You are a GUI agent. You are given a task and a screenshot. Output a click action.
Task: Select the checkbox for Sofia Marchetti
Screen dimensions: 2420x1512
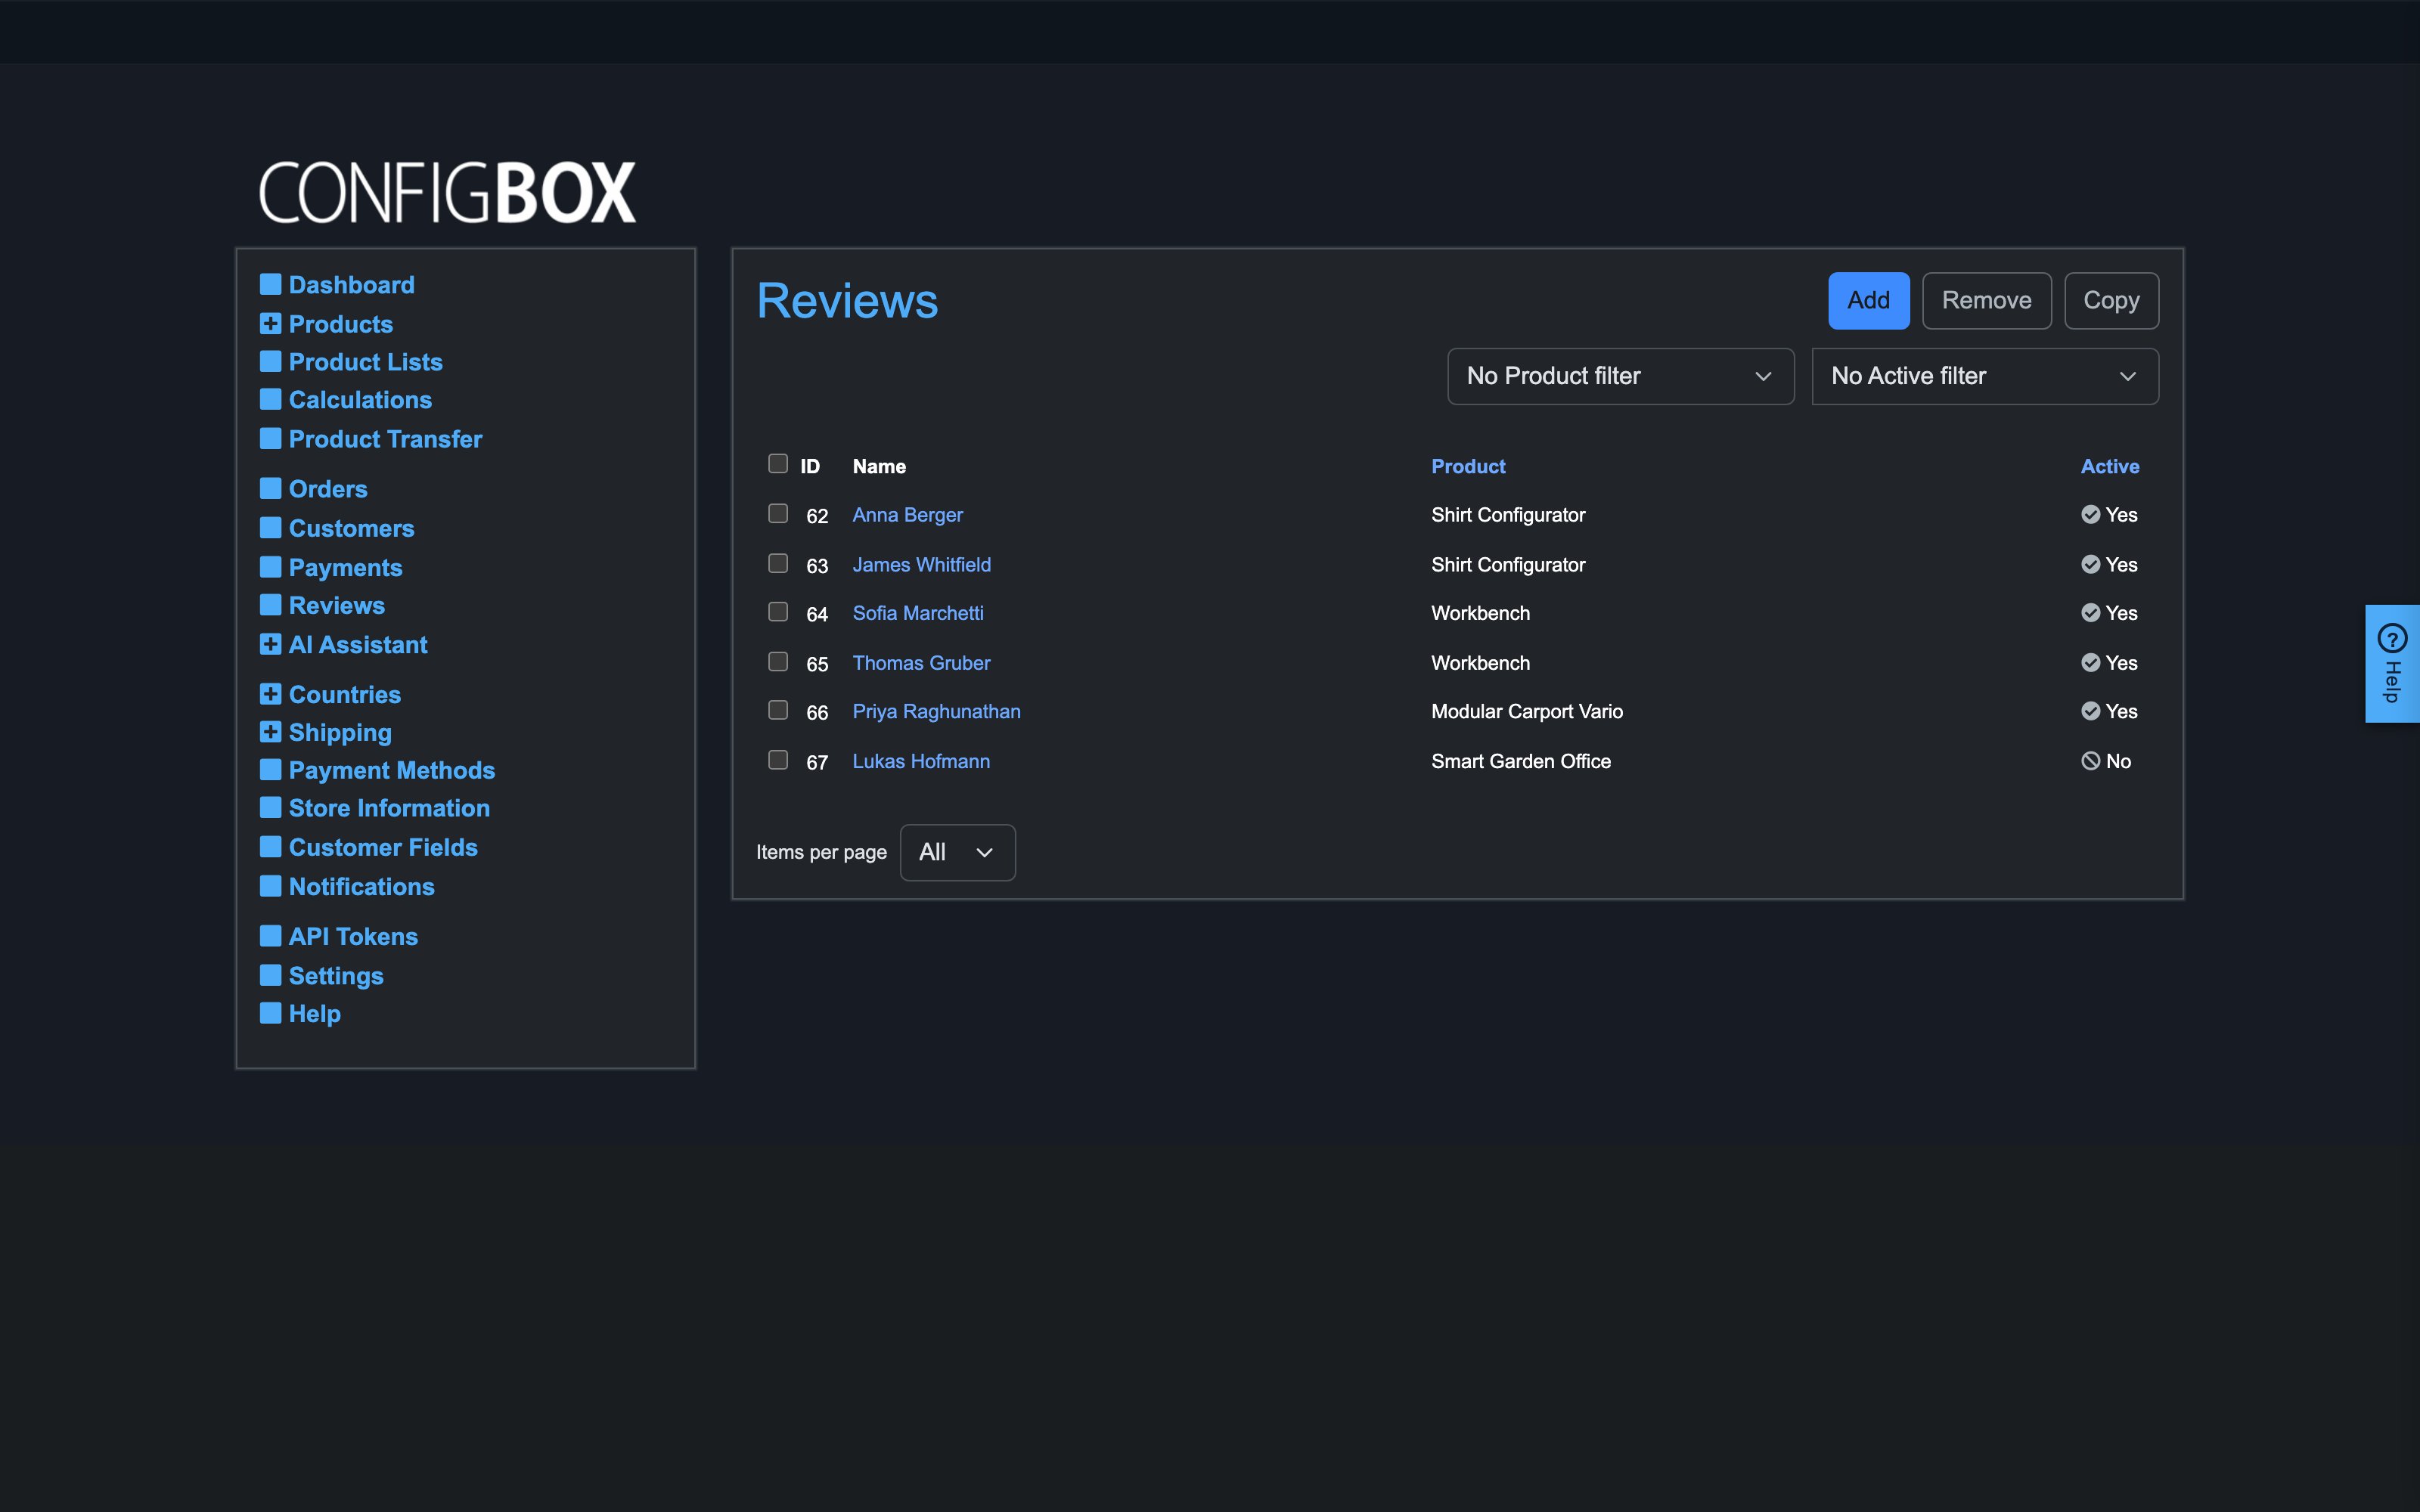point(778,611)
